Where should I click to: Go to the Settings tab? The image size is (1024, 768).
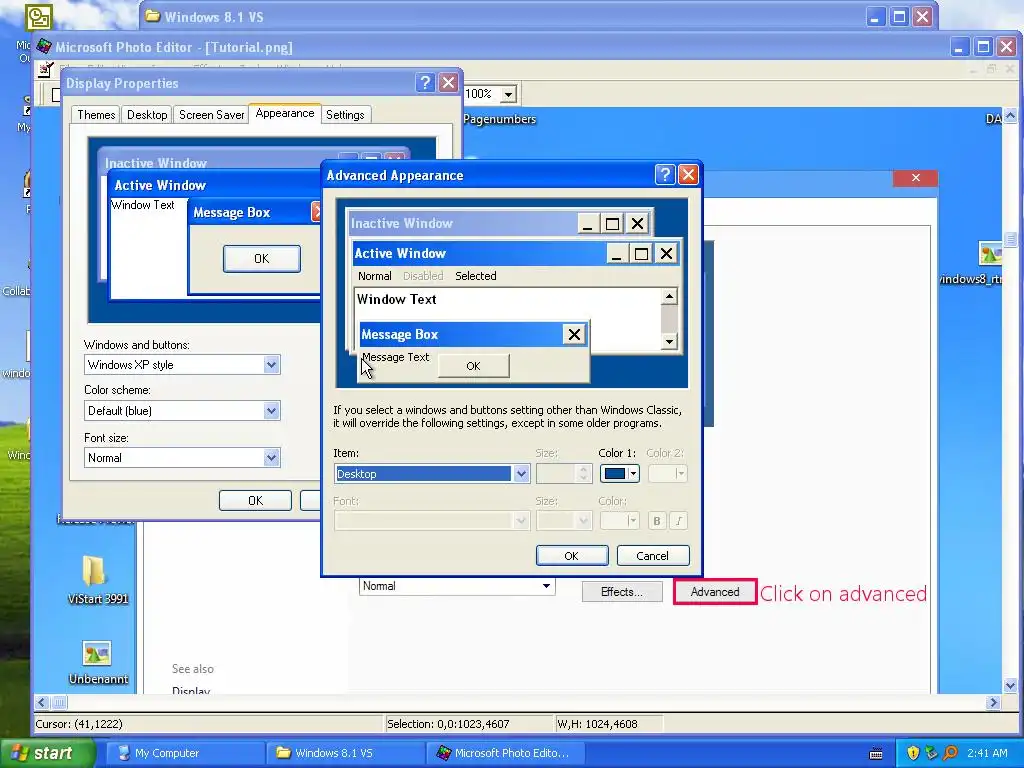coord(345,115)
